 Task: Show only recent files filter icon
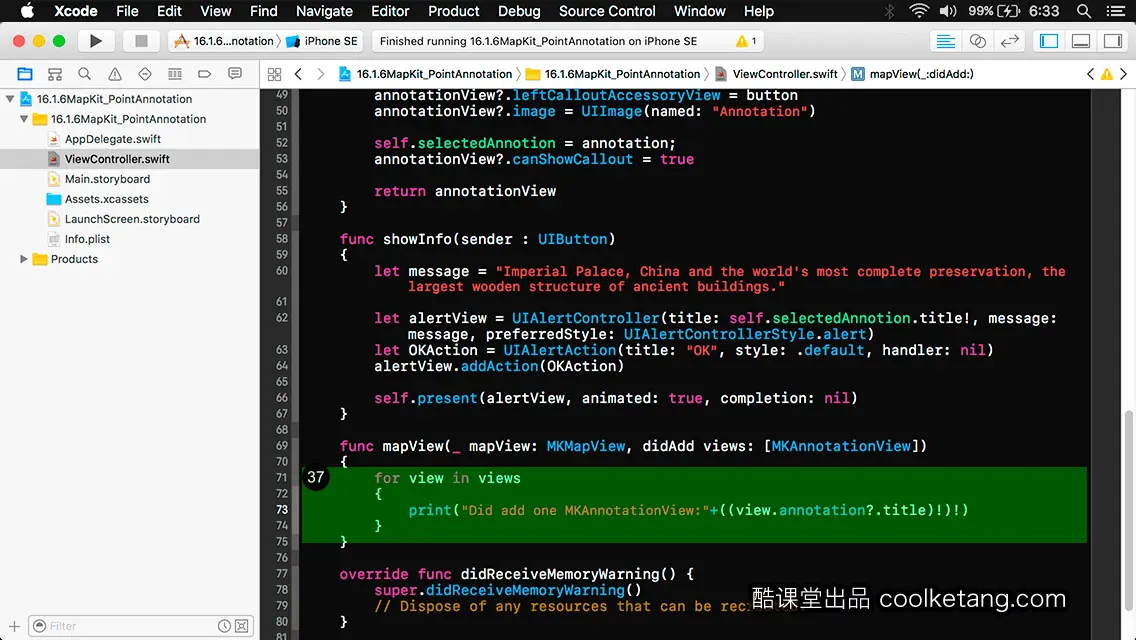(225, 626)
